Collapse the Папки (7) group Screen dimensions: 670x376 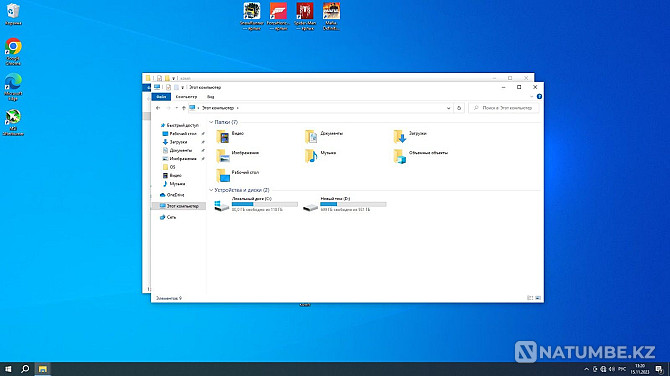pyautogui.click(x=211, y=122)
